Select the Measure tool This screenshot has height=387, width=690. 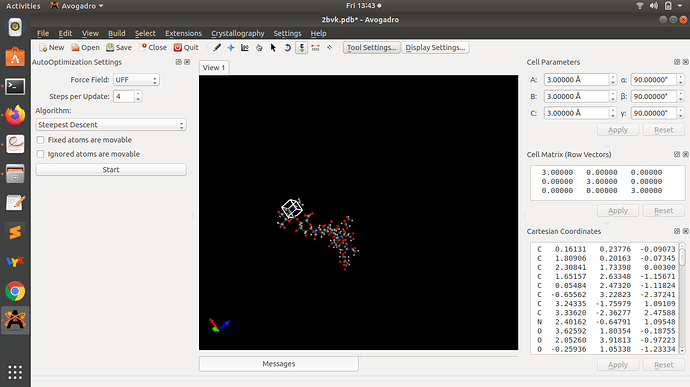[316, 48]
